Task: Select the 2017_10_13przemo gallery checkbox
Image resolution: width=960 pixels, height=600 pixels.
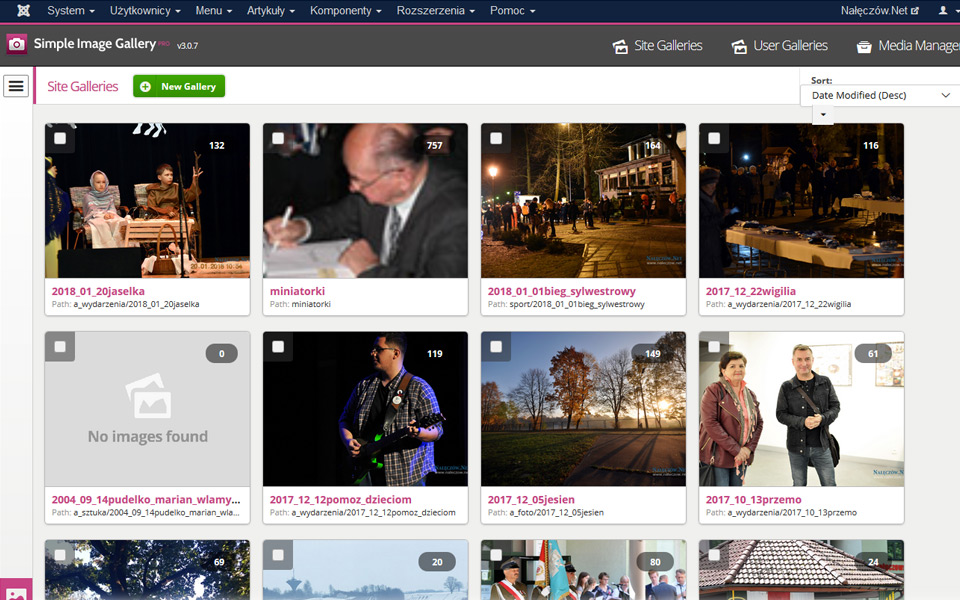Action: (714, 347)
